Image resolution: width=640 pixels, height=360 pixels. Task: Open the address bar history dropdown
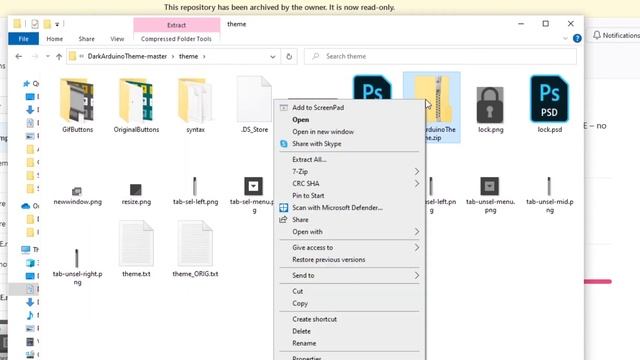coord(273,57)
